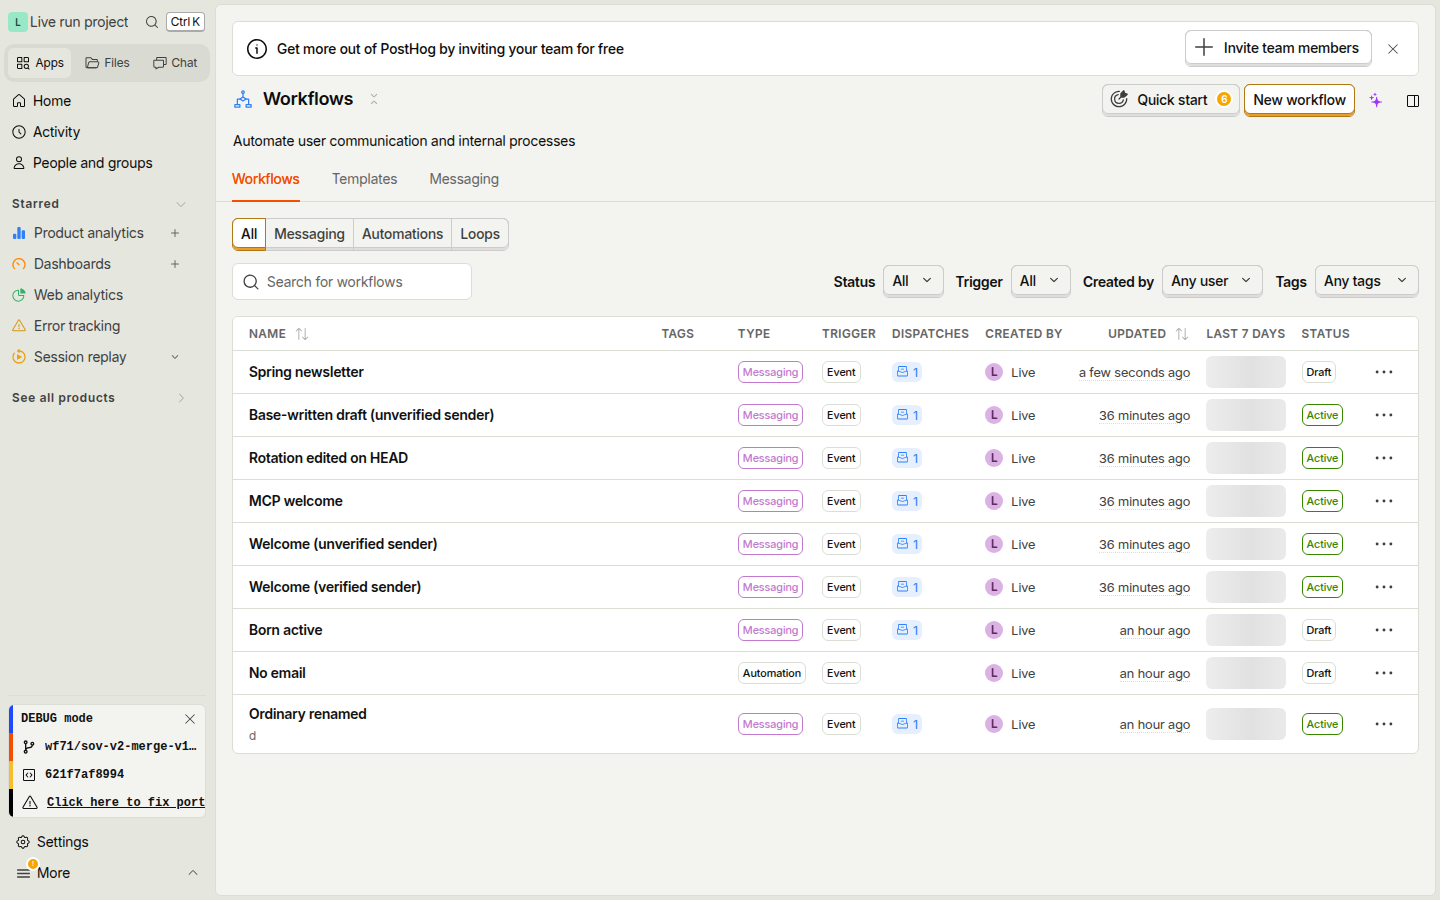Open more options for MCP welcome row
1440x900 pixels.
(x=1384, y=501)
